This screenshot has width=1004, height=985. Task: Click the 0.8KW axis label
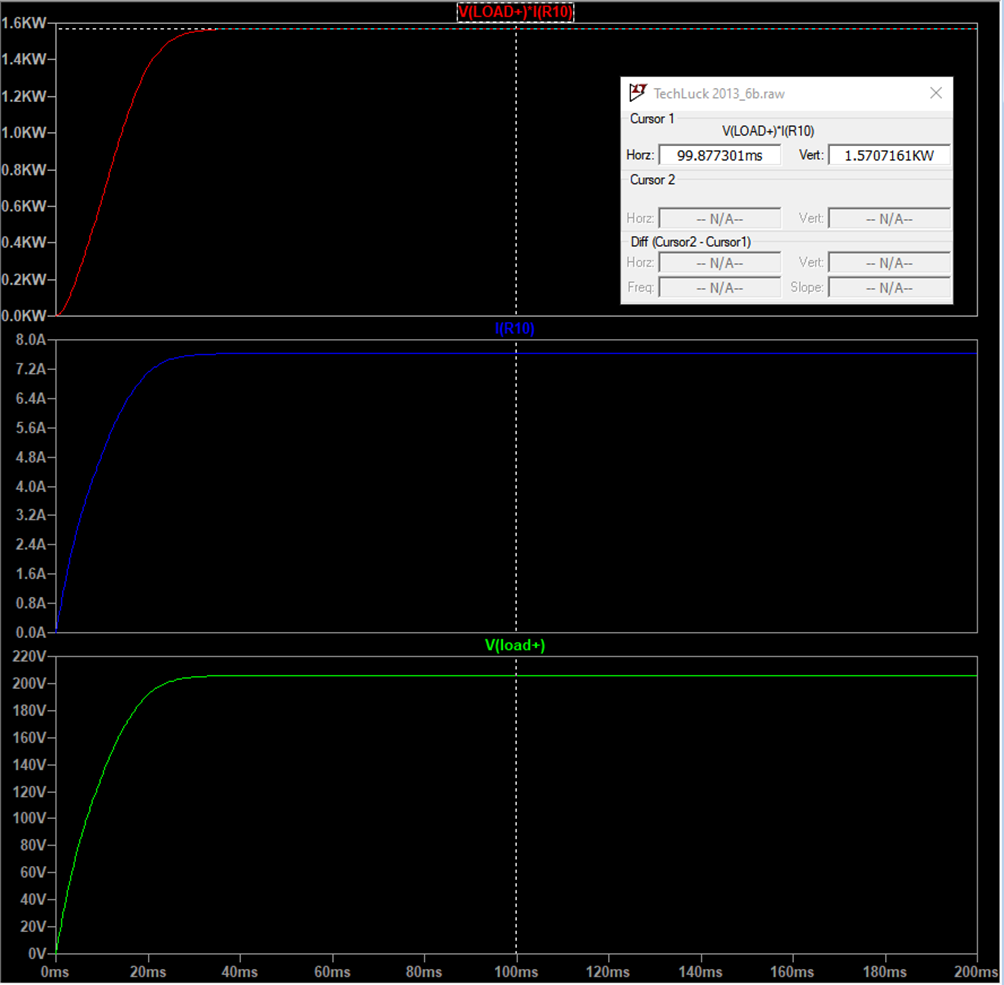point(24,170)
